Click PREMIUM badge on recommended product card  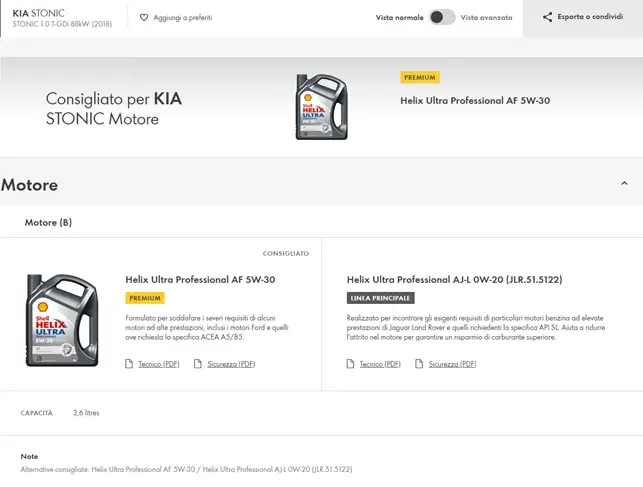pos(145,298)
